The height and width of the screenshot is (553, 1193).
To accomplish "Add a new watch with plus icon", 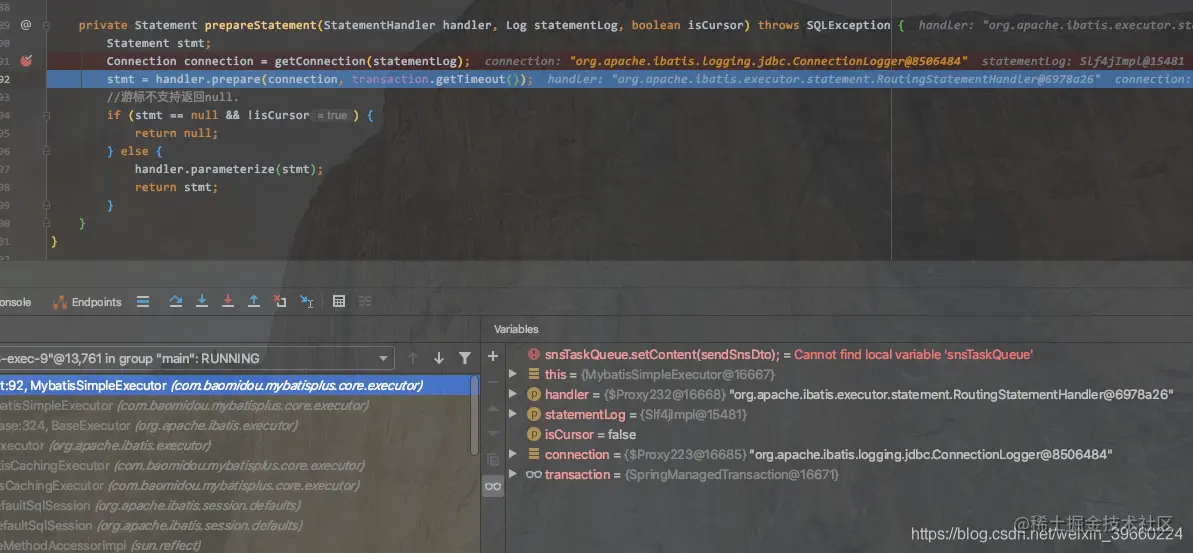I will tap(493, 356).
